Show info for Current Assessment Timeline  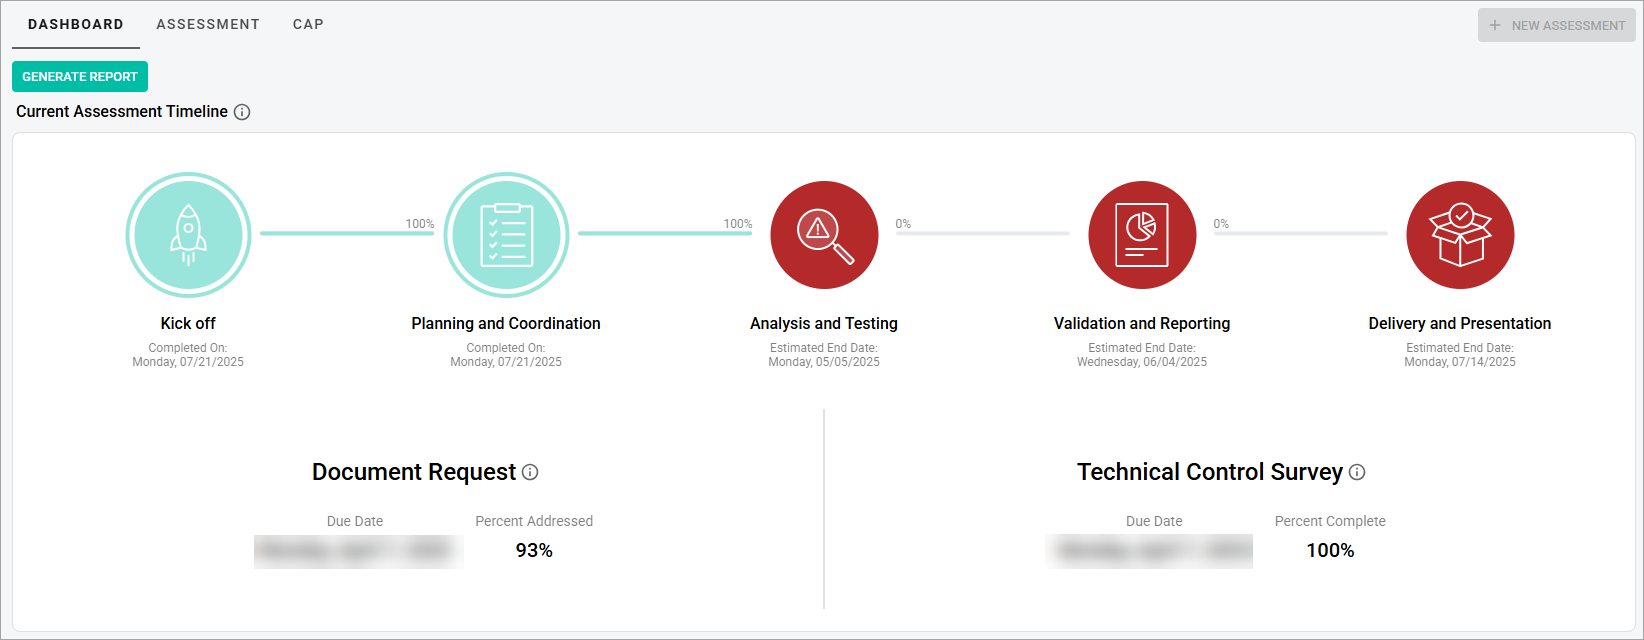coord(242,112)
